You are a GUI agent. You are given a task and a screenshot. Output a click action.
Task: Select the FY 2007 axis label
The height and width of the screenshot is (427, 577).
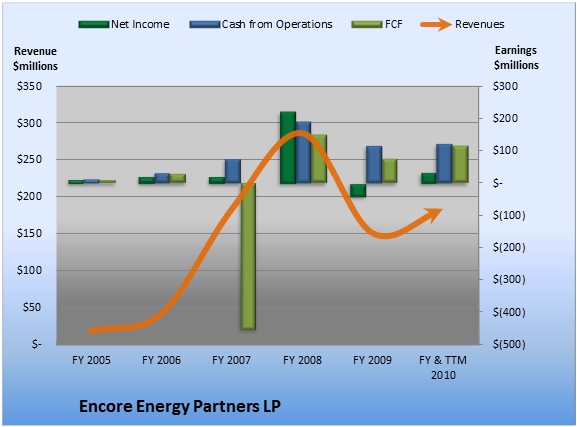231,360
